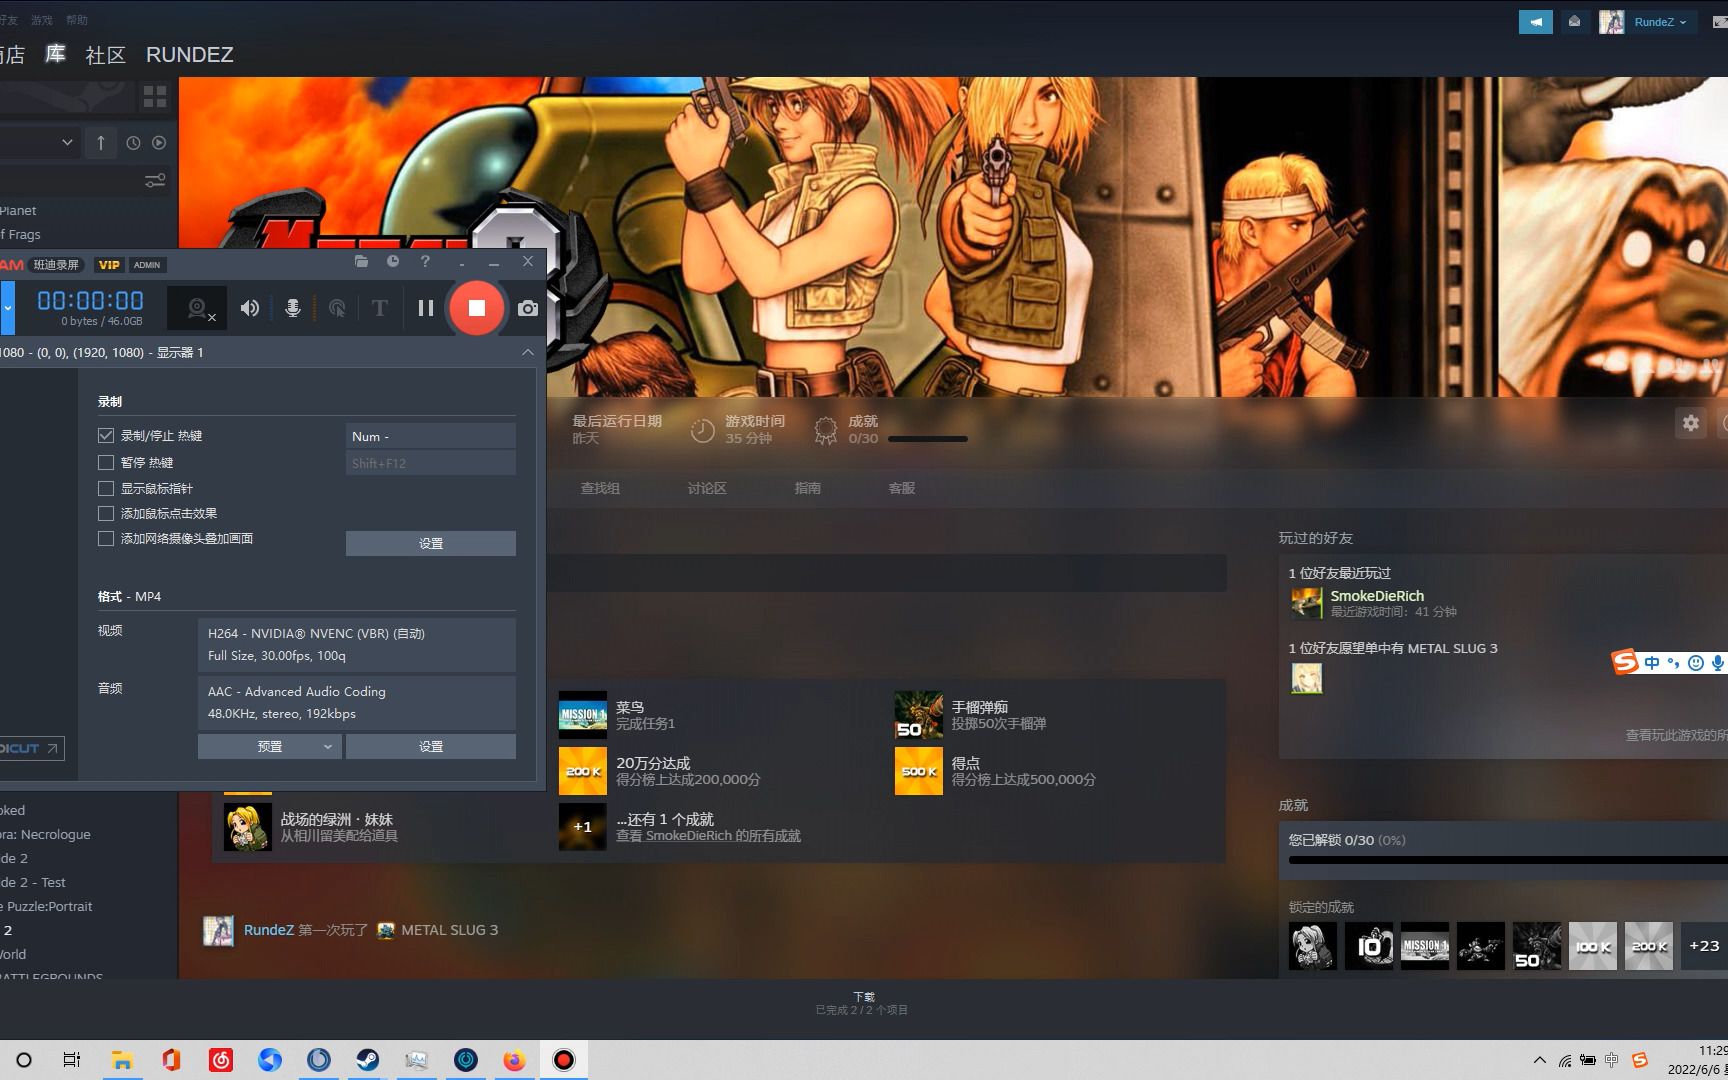
Task: Open Steam announcements megaphone icon
Action: (x=1536, y=22)
